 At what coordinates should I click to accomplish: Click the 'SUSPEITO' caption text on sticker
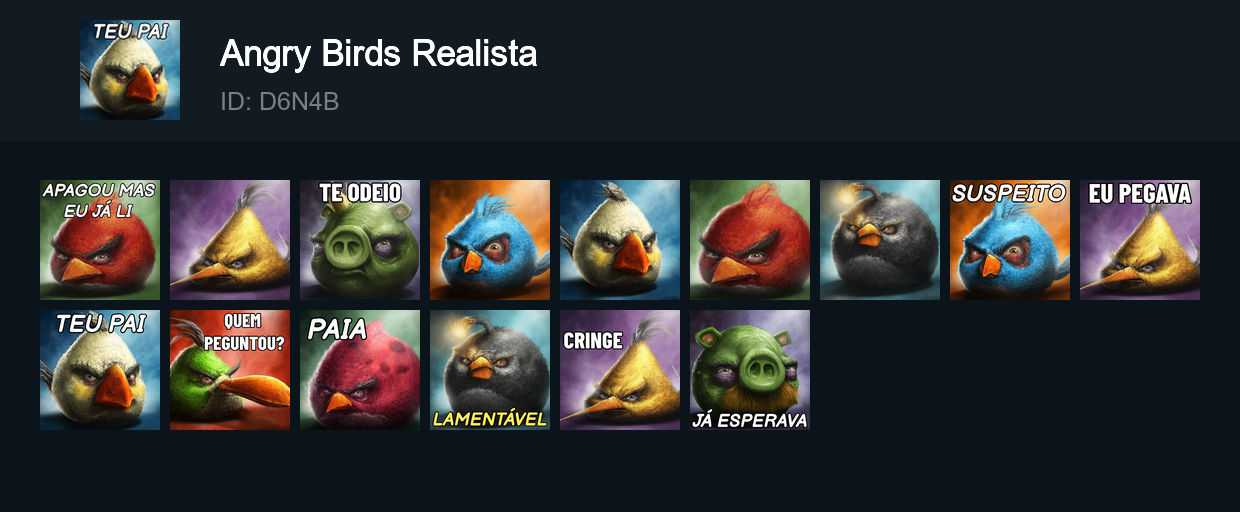(1008, 193)
